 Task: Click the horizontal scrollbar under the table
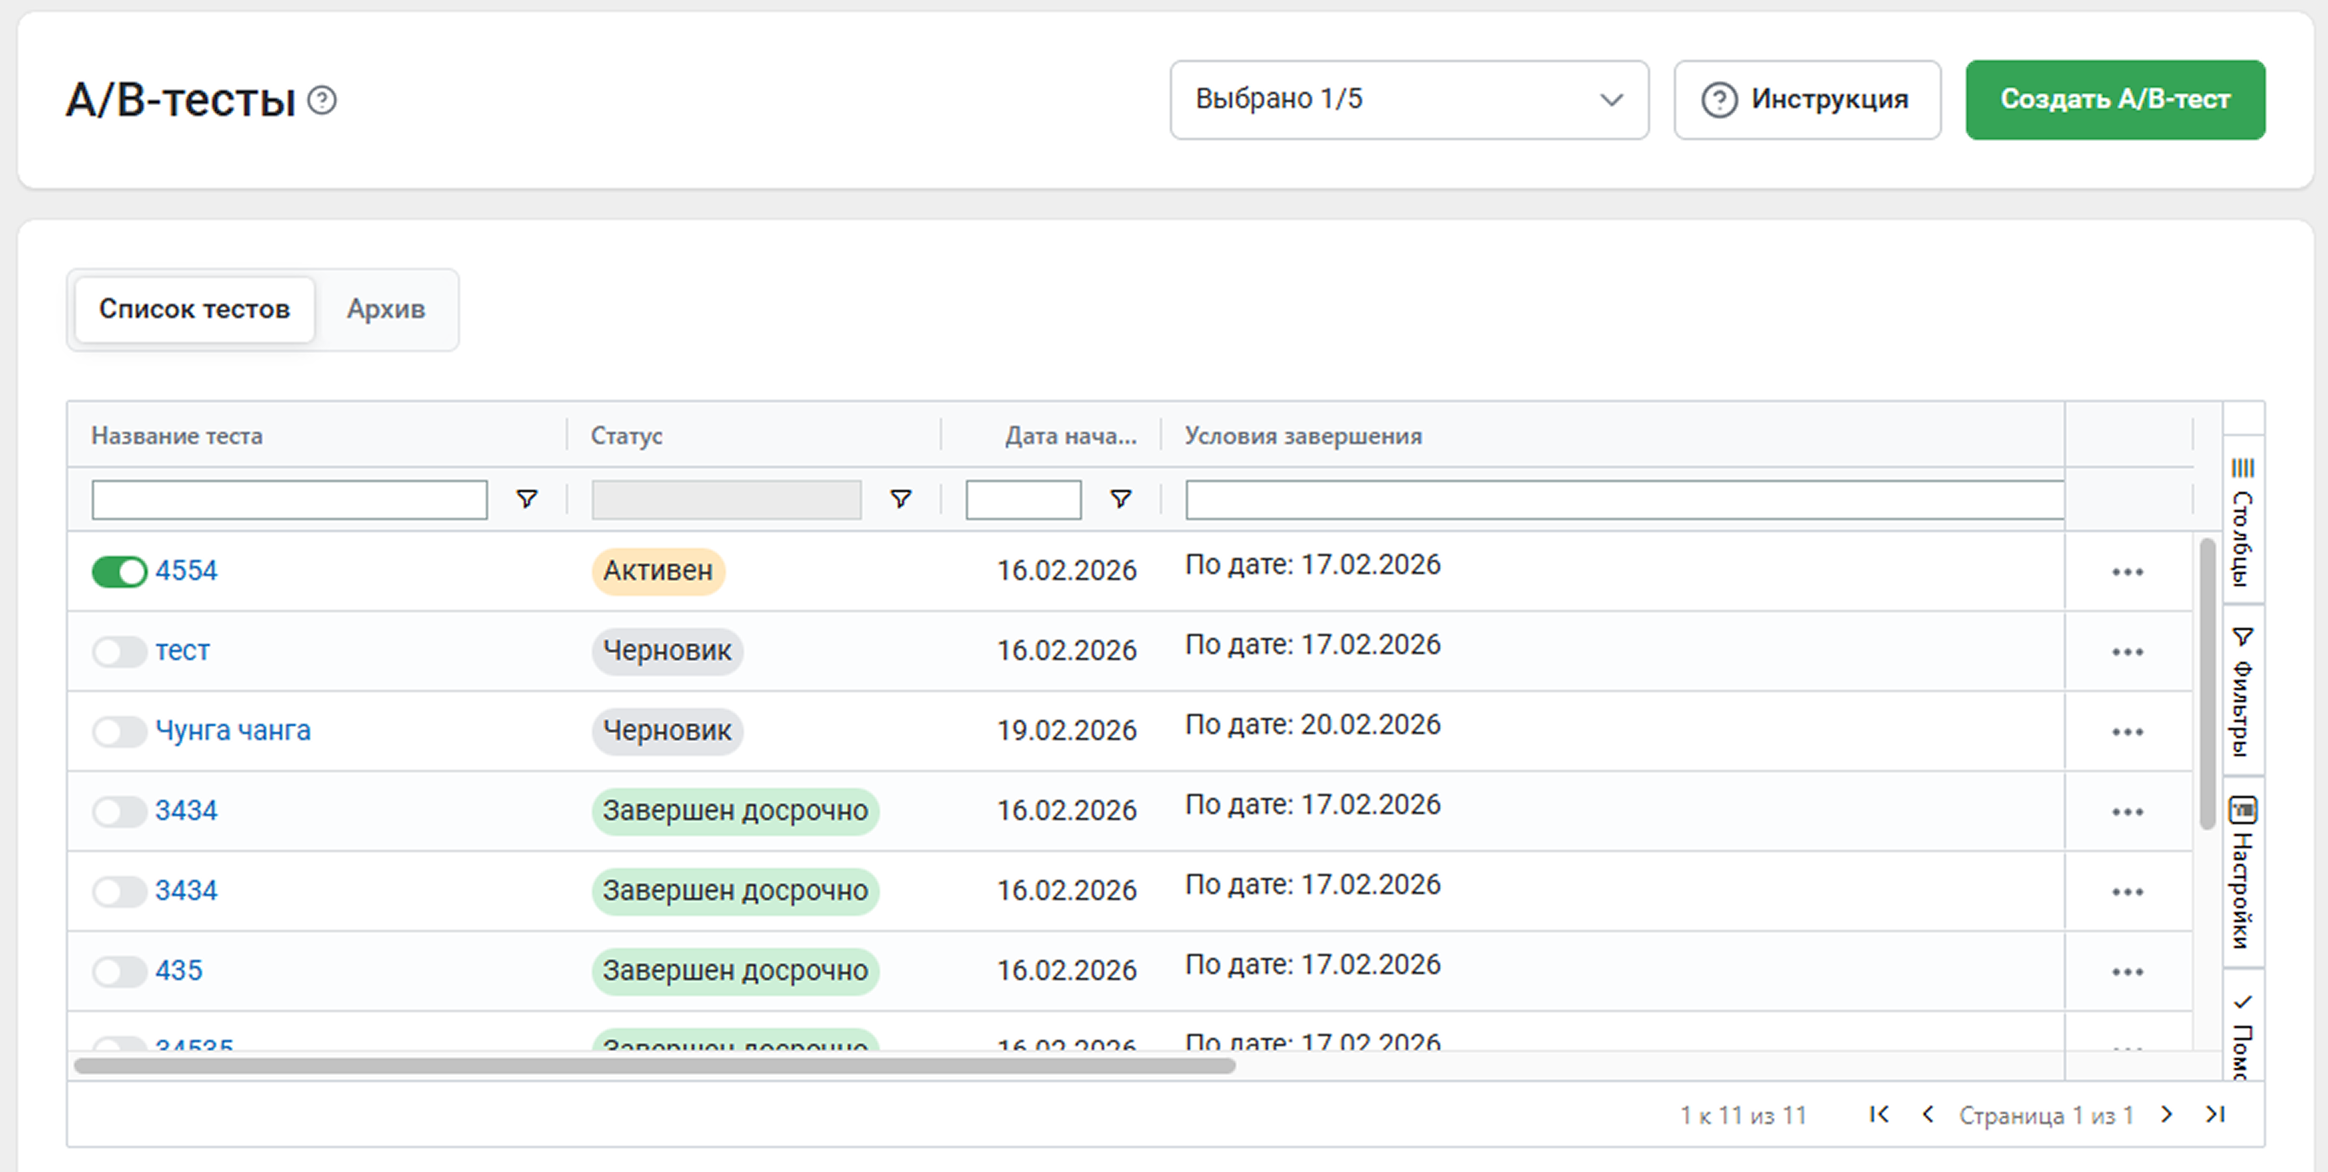(x=654, y=1066)
